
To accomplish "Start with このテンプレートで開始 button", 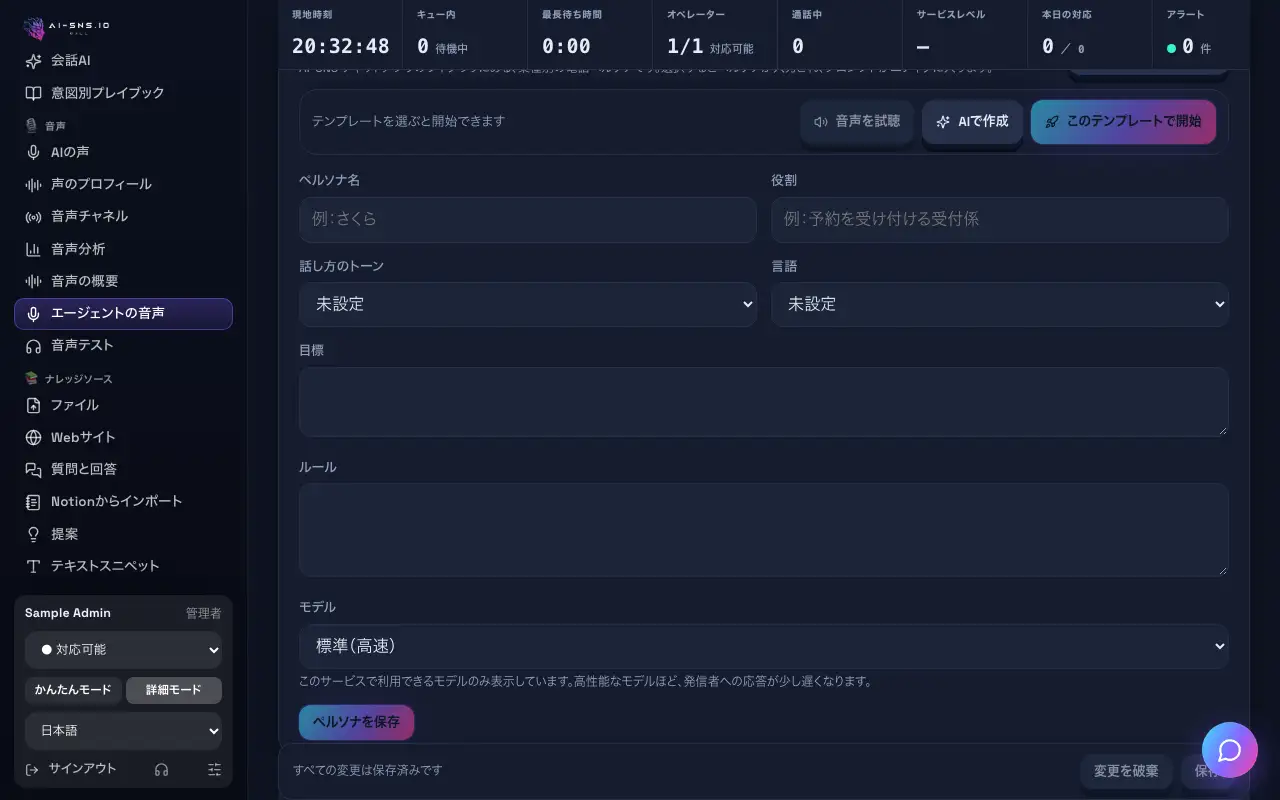I will pos(1123,121).
